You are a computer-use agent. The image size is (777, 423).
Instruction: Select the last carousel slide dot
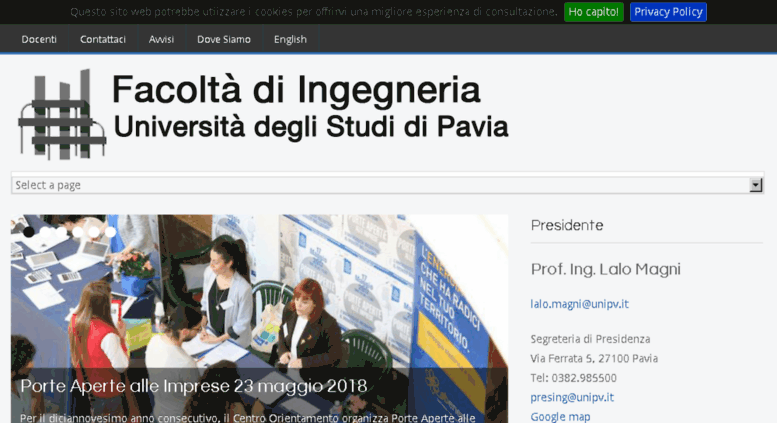[110, 231]
